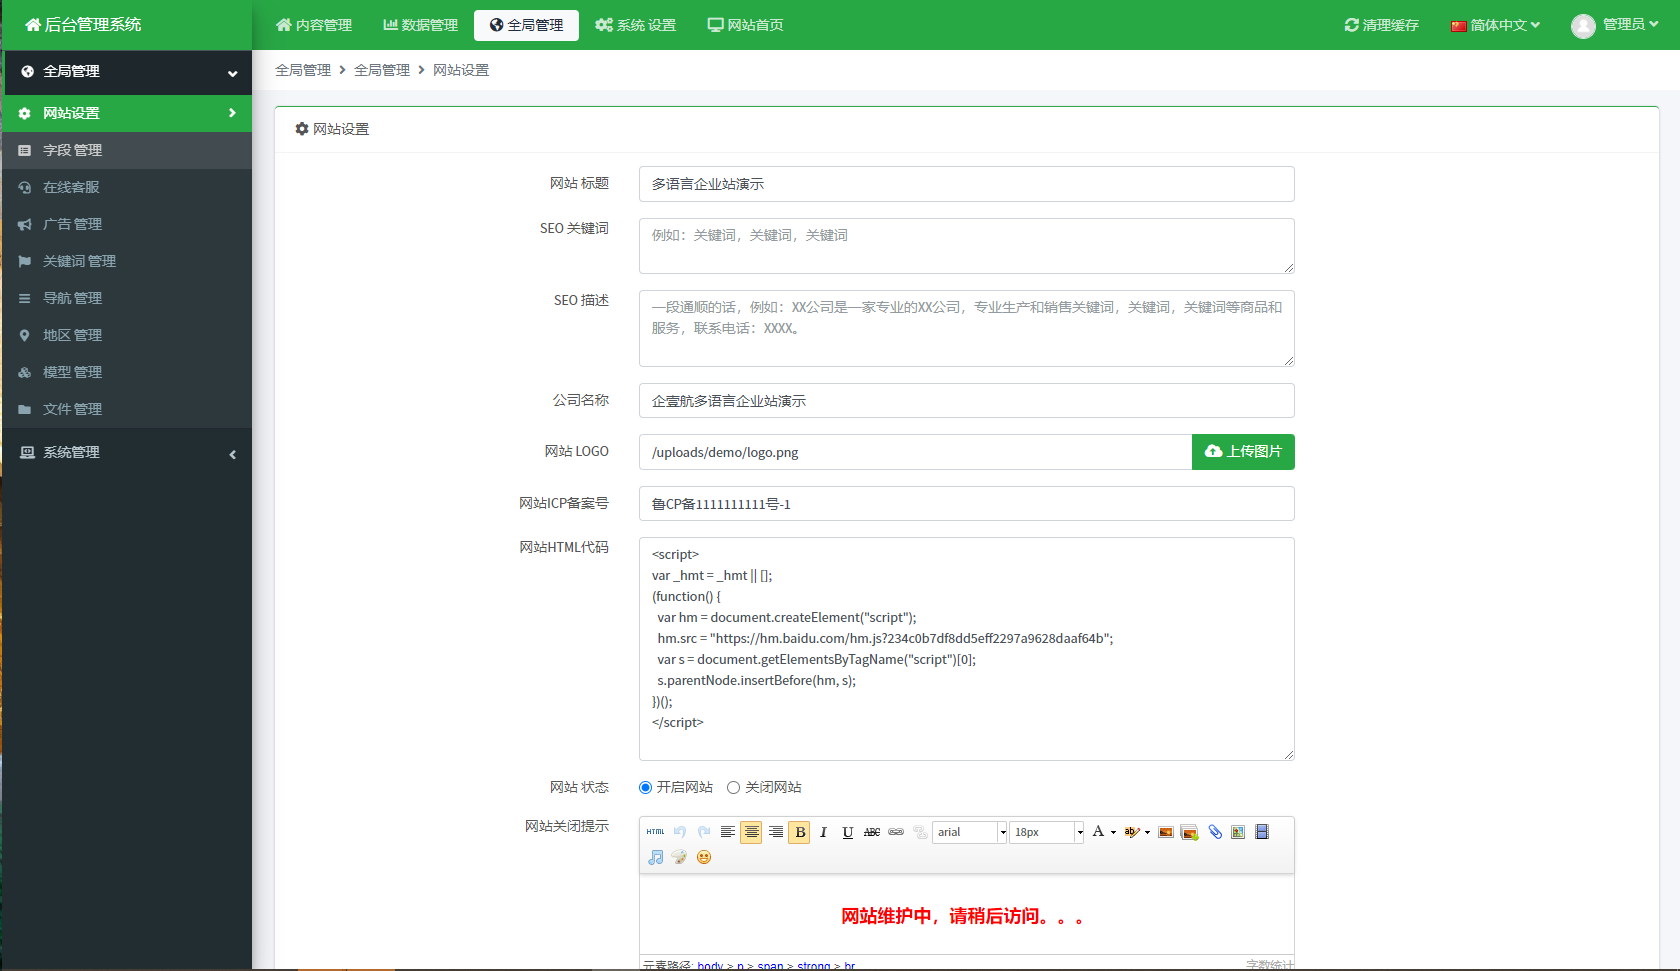
Task: Redo the editor action
Action: click(704, 832)
